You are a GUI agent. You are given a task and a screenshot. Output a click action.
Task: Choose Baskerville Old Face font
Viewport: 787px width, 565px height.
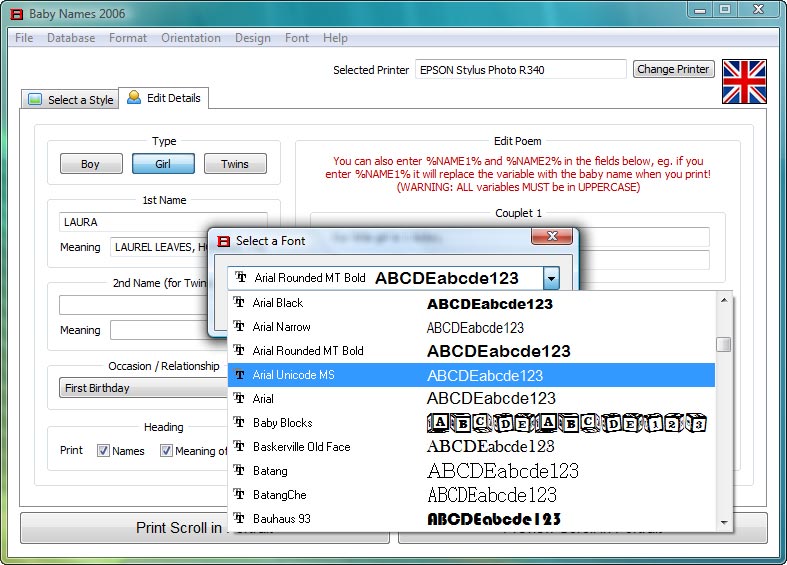click(x=471, y=447)
